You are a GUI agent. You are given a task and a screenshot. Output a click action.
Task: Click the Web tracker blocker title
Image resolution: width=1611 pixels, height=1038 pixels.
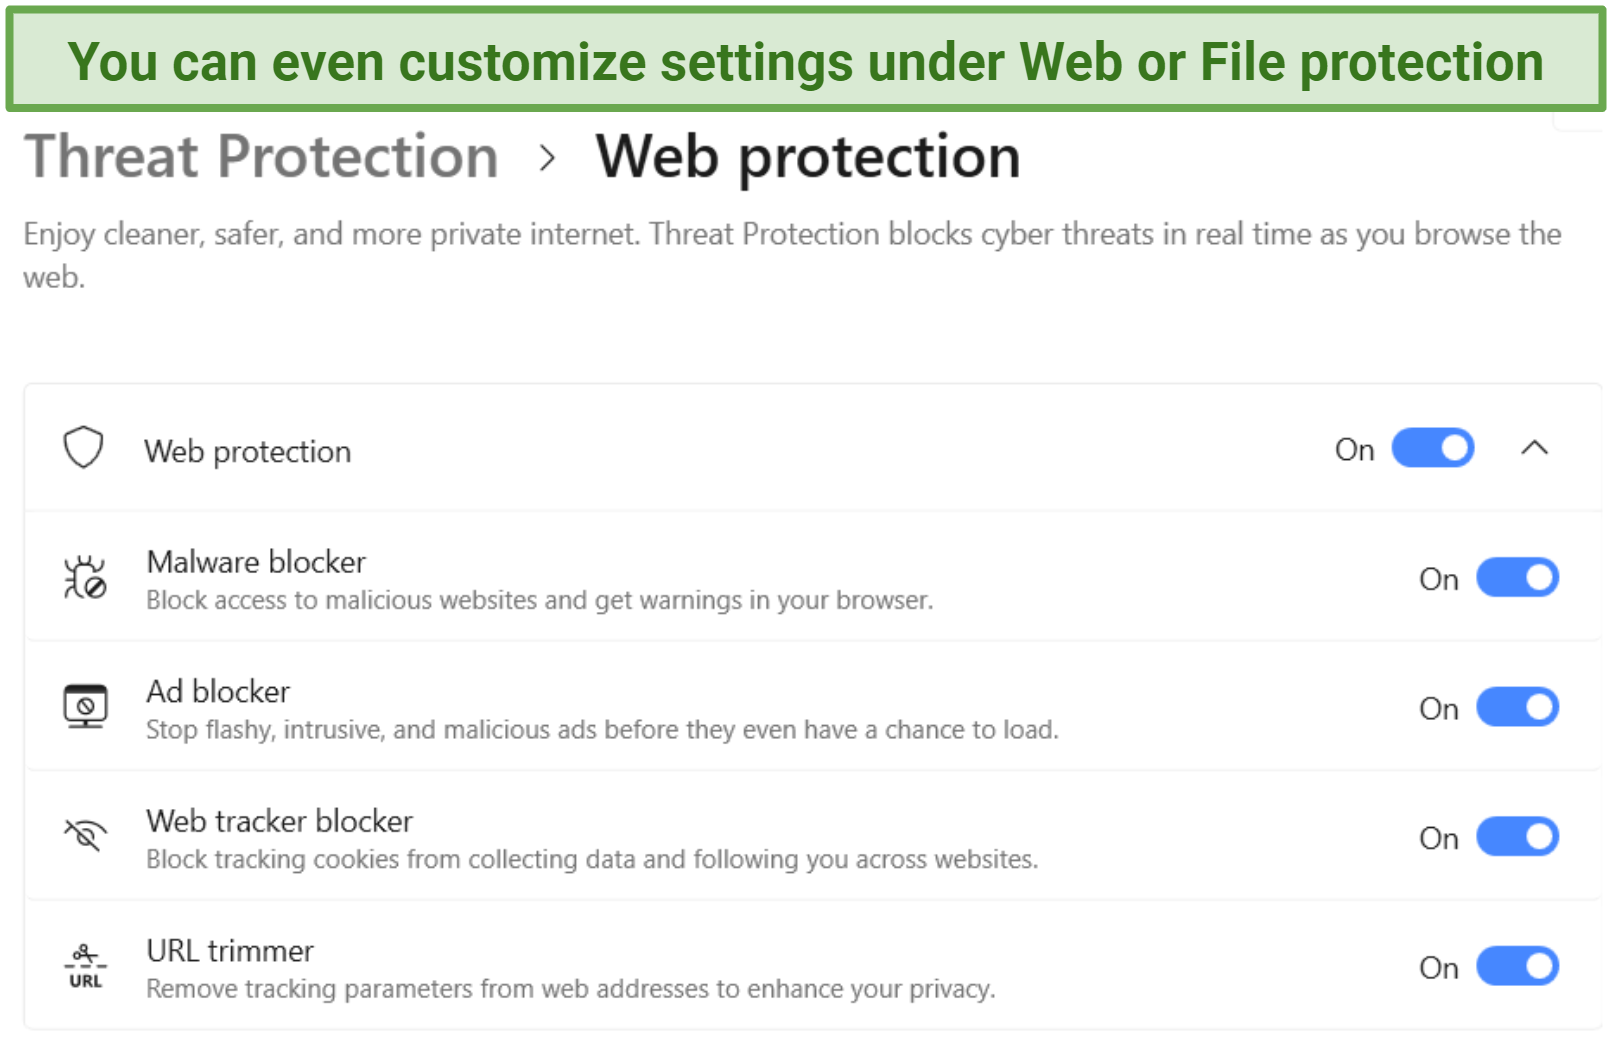pos(279,821)
